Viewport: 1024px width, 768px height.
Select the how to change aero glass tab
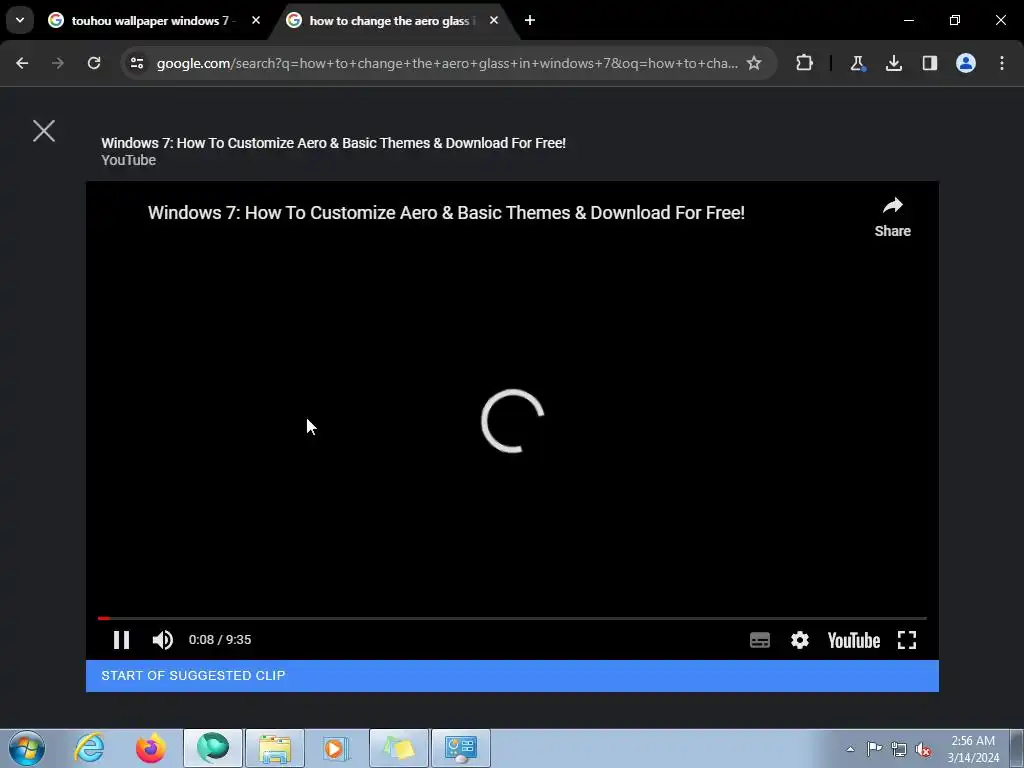click(390, 21)
